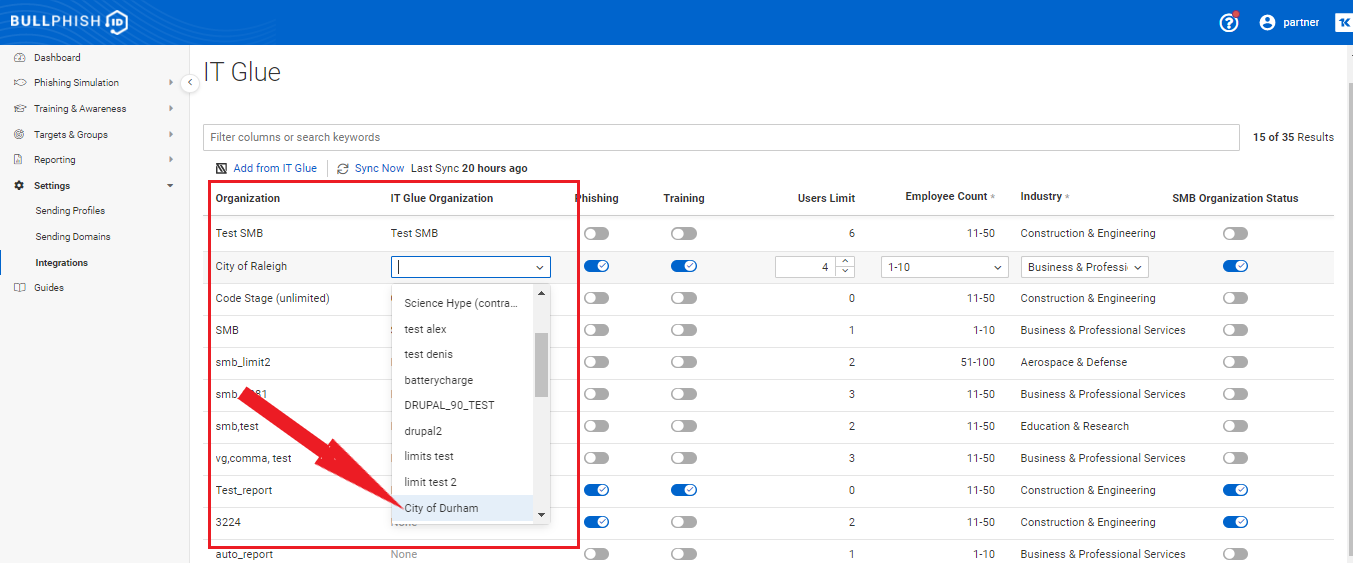The width and height of the screenshot is (1353, 563).
Task: Click Sync Now link
Action: click(379, 169)
